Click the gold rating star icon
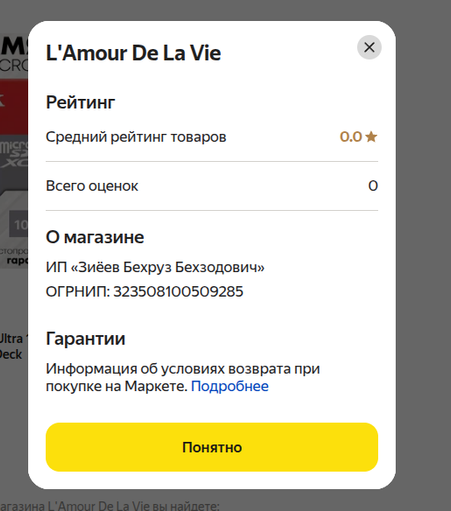 tap(371, 137)
